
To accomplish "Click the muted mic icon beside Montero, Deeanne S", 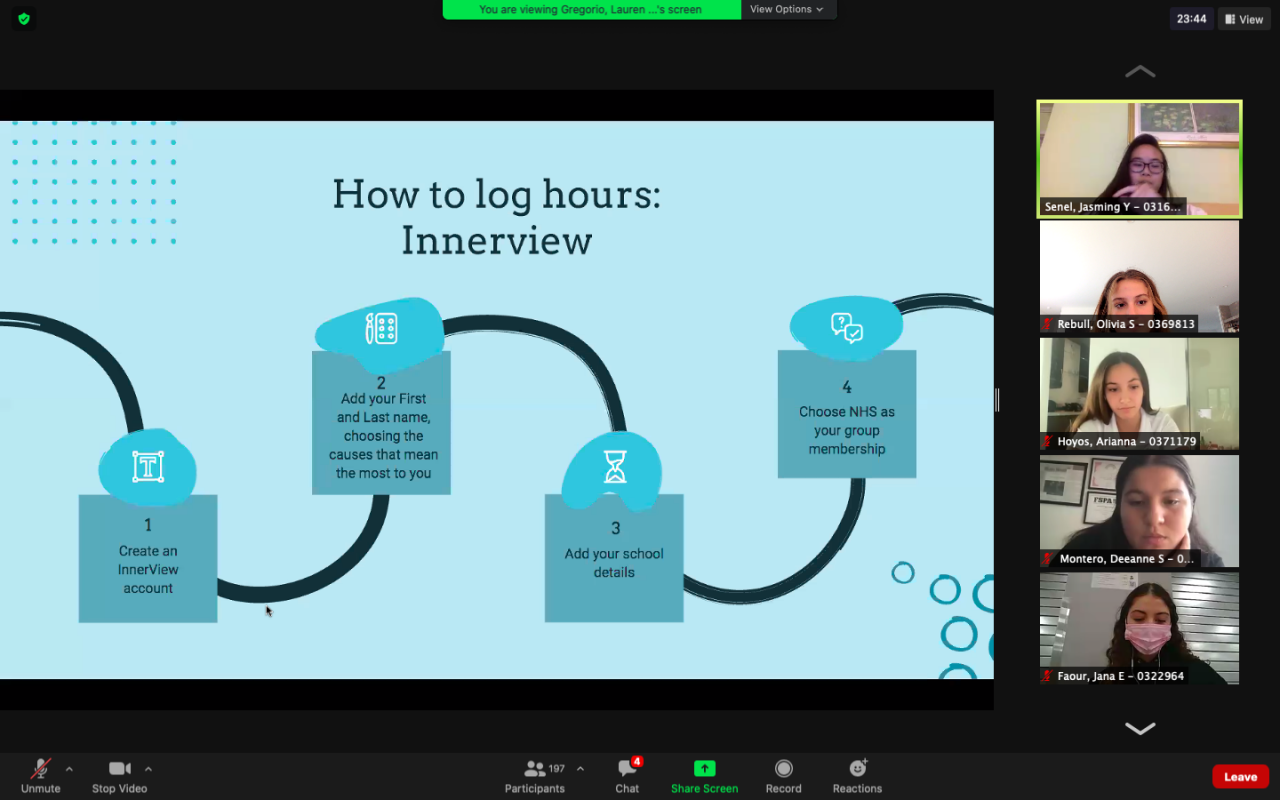I will click(1048, 558).
